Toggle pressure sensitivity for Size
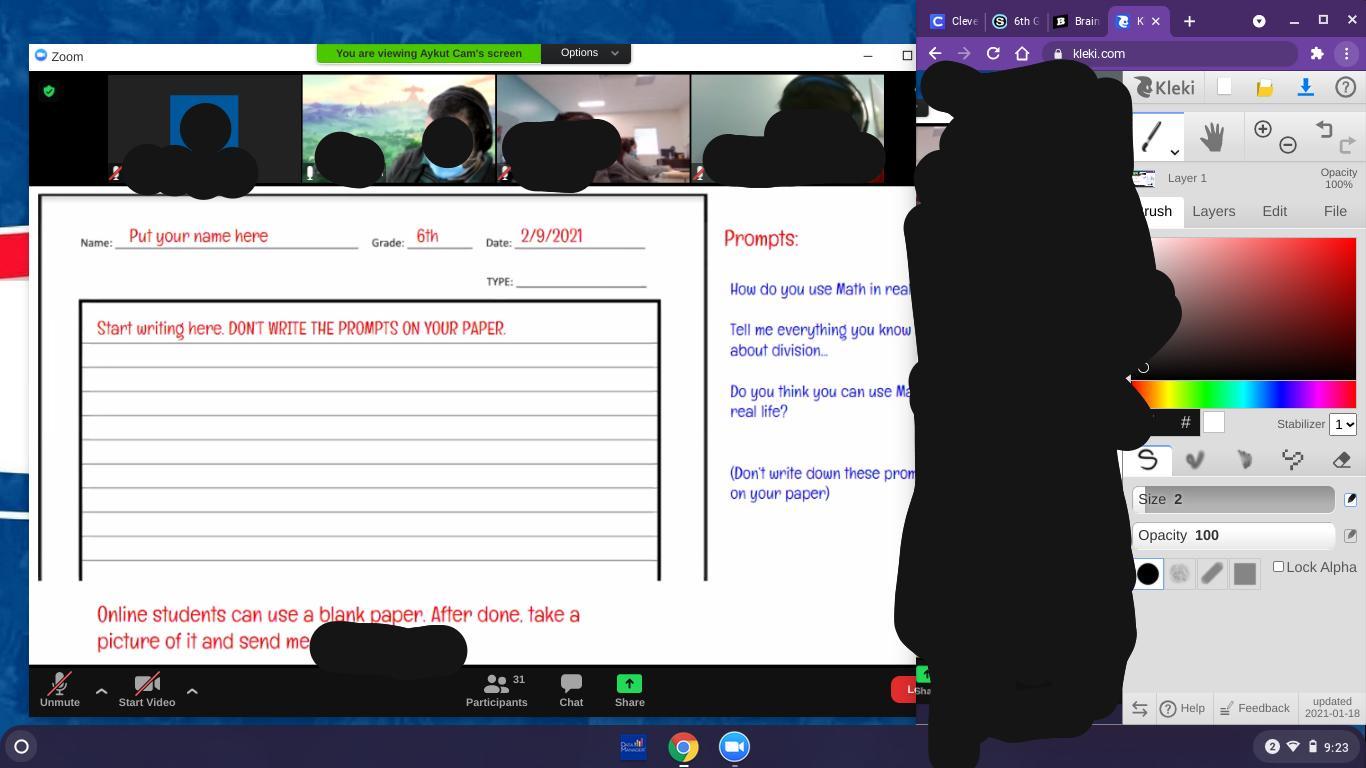This screenshot has height=768, width=1366. coord(1350,499)
